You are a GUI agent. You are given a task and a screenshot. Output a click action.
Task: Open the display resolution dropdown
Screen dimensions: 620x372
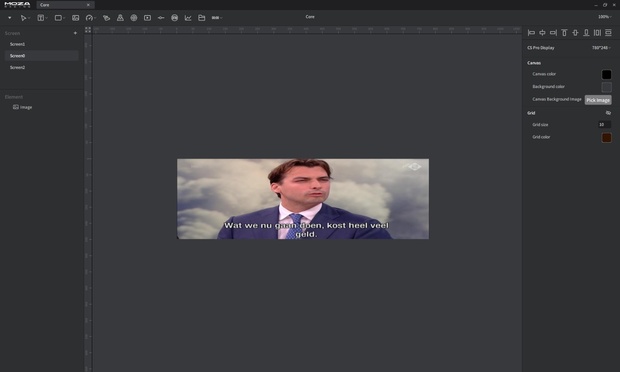(601, 48)
